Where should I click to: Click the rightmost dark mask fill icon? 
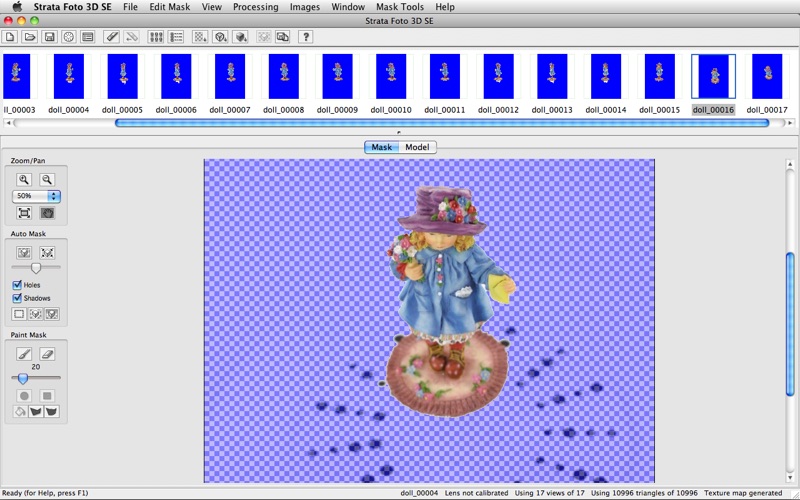pyautogui.click(x=52, y=411)
